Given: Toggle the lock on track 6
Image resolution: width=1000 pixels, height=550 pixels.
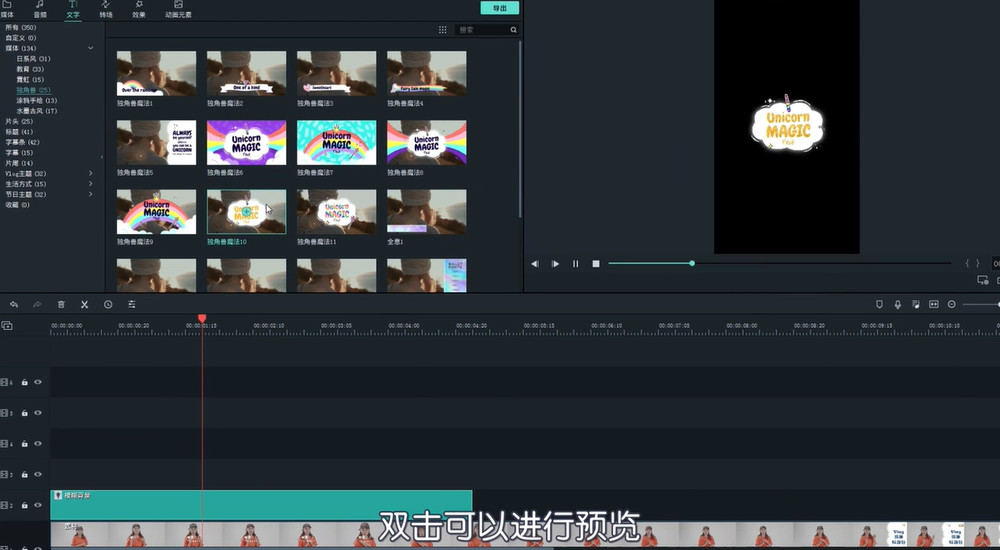Looking at the screenshot, I should [x=24, y=382].
